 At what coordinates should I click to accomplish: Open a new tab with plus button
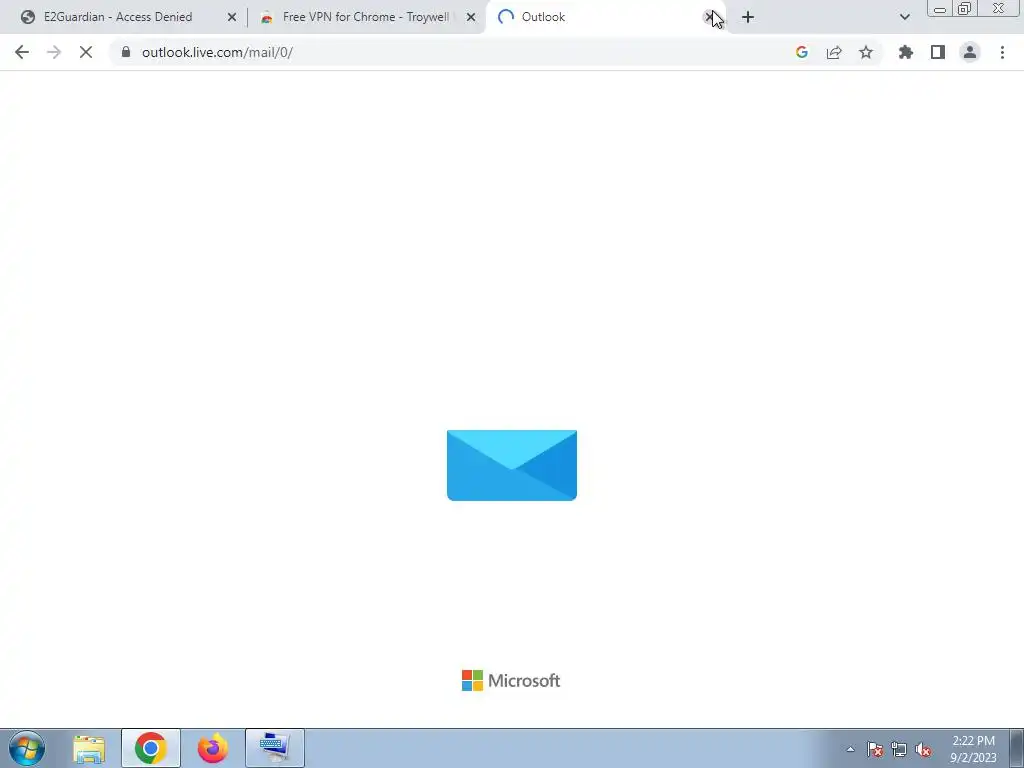(x=748, y=17)
